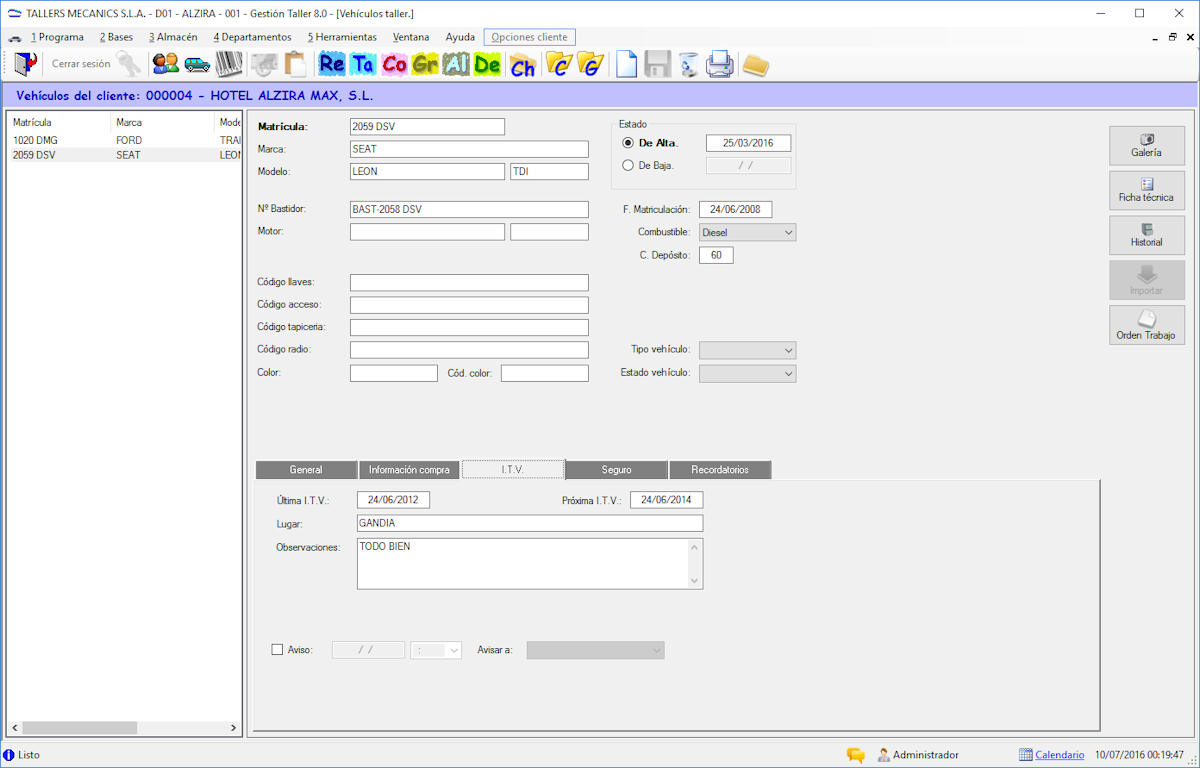Open the 'Avisar a' dropdown
The width and height of the screenshot is (1200, 768).
coord(596,650)
